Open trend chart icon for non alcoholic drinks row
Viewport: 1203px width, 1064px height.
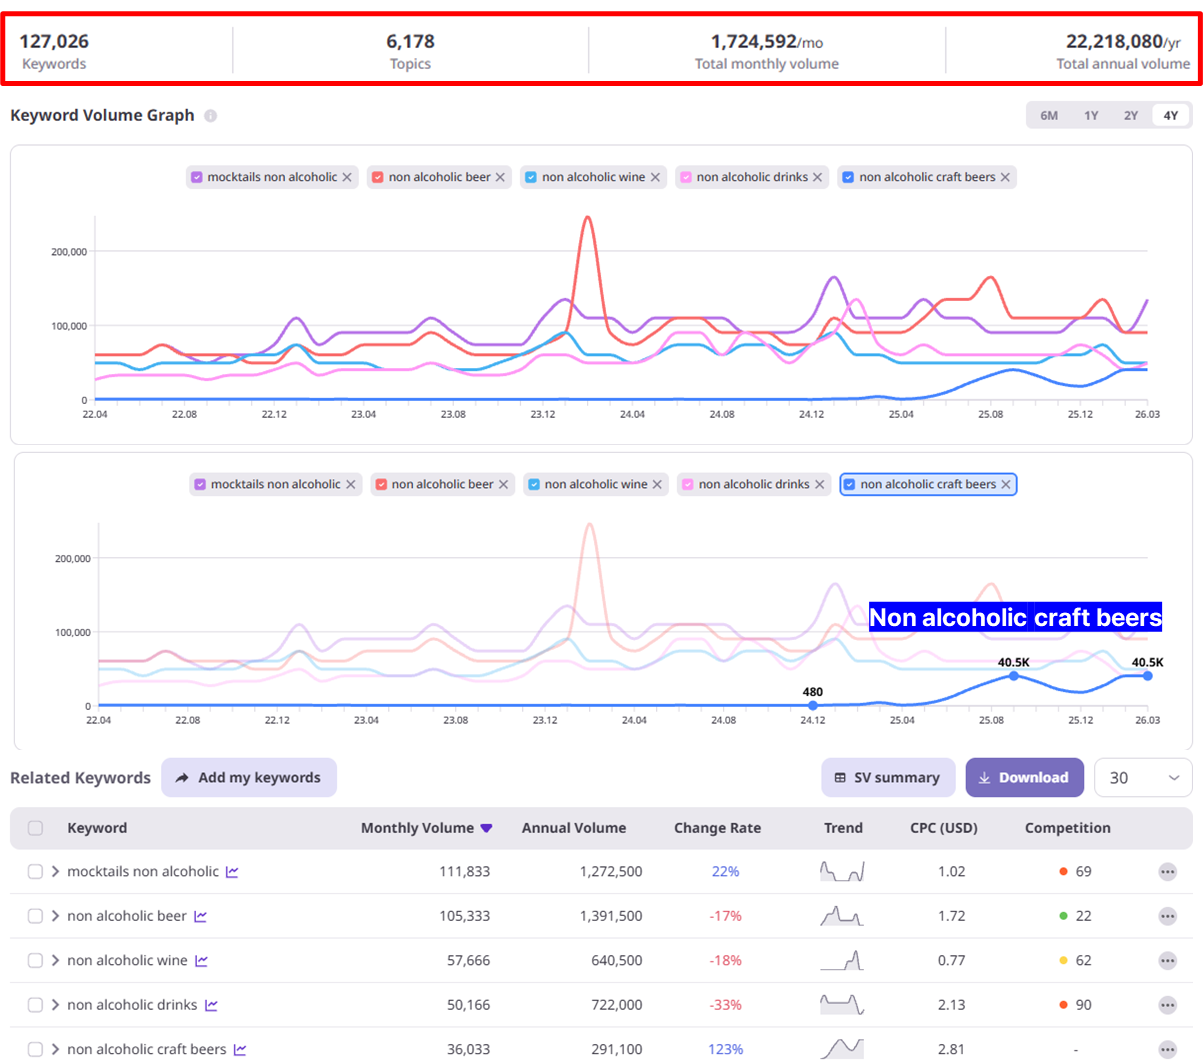click(211, 1005)
